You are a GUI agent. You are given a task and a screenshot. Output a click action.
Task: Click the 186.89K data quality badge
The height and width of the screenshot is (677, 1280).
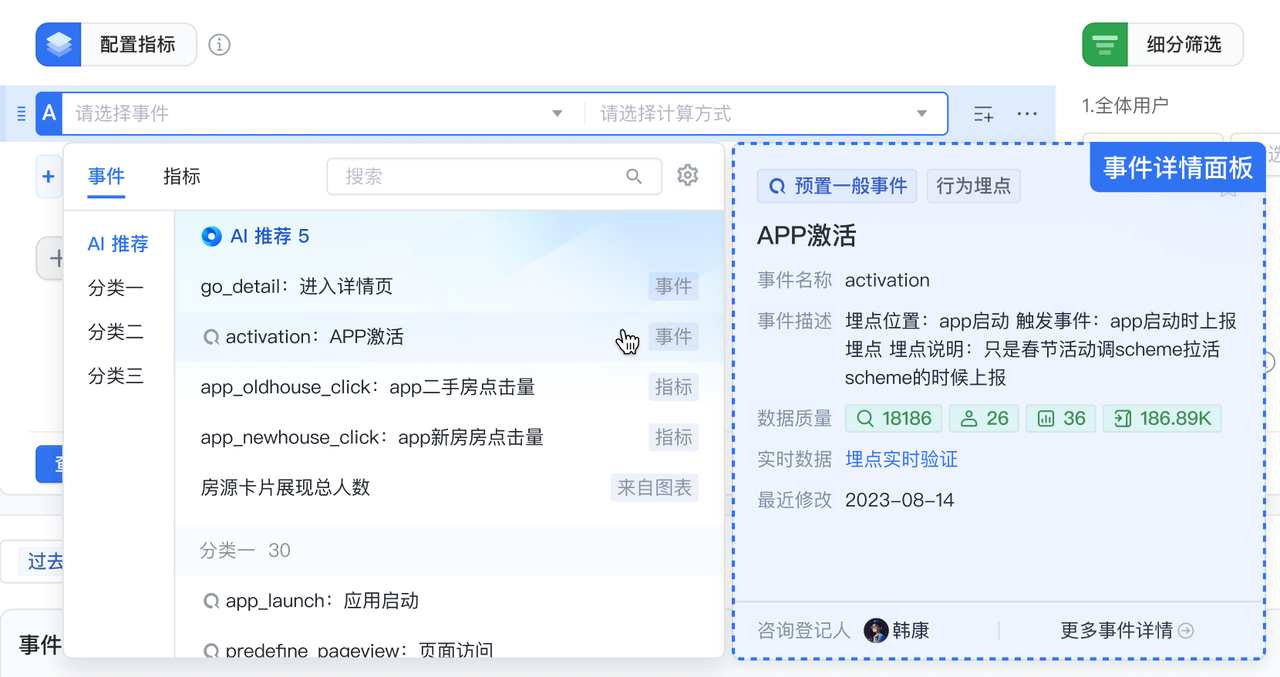(1162, 418)
